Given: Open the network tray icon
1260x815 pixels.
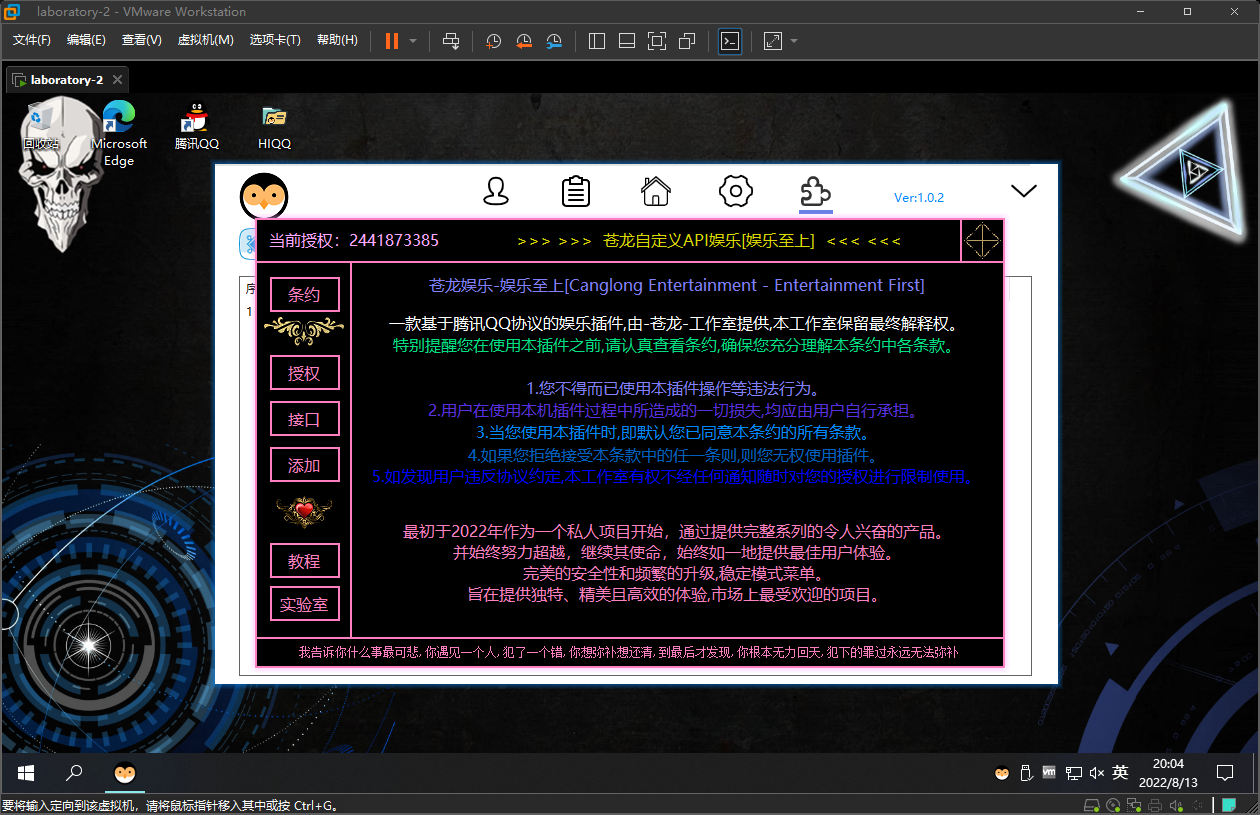Looking at the screenshot, I should pos(1073,773).
